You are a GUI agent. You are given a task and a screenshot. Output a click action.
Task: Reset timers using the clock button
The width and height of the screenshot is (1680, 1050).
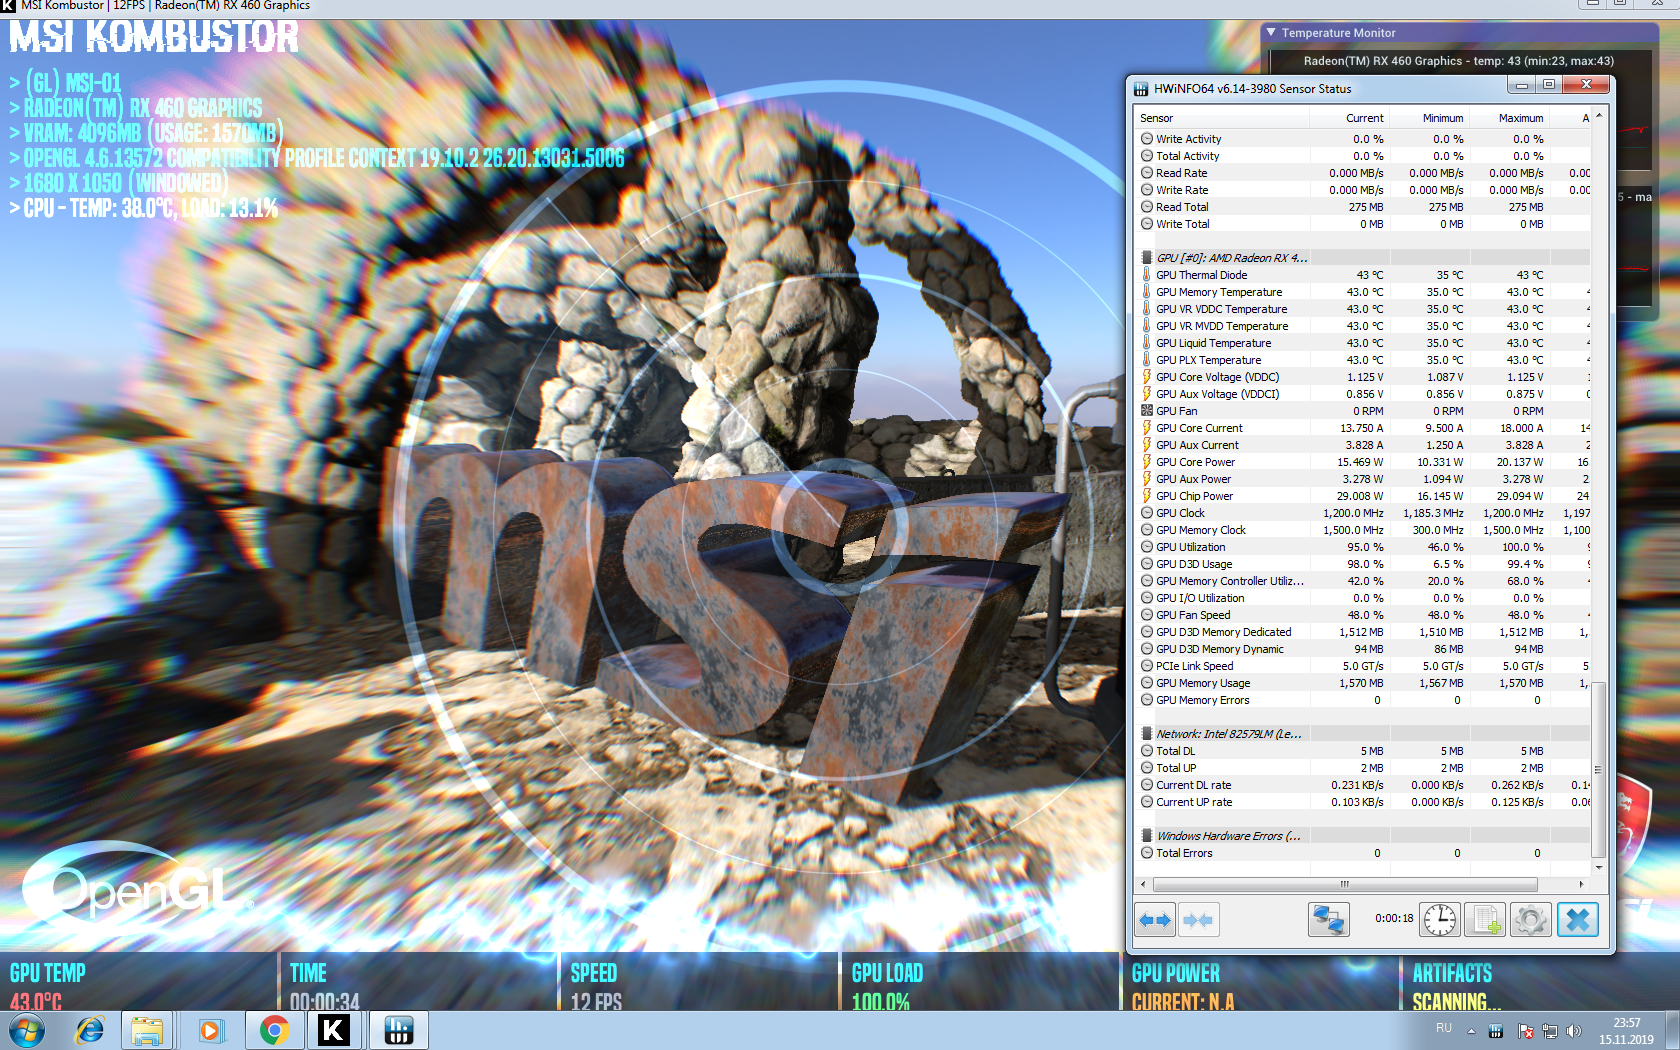pyautogui.click(x=1440, y=919)
